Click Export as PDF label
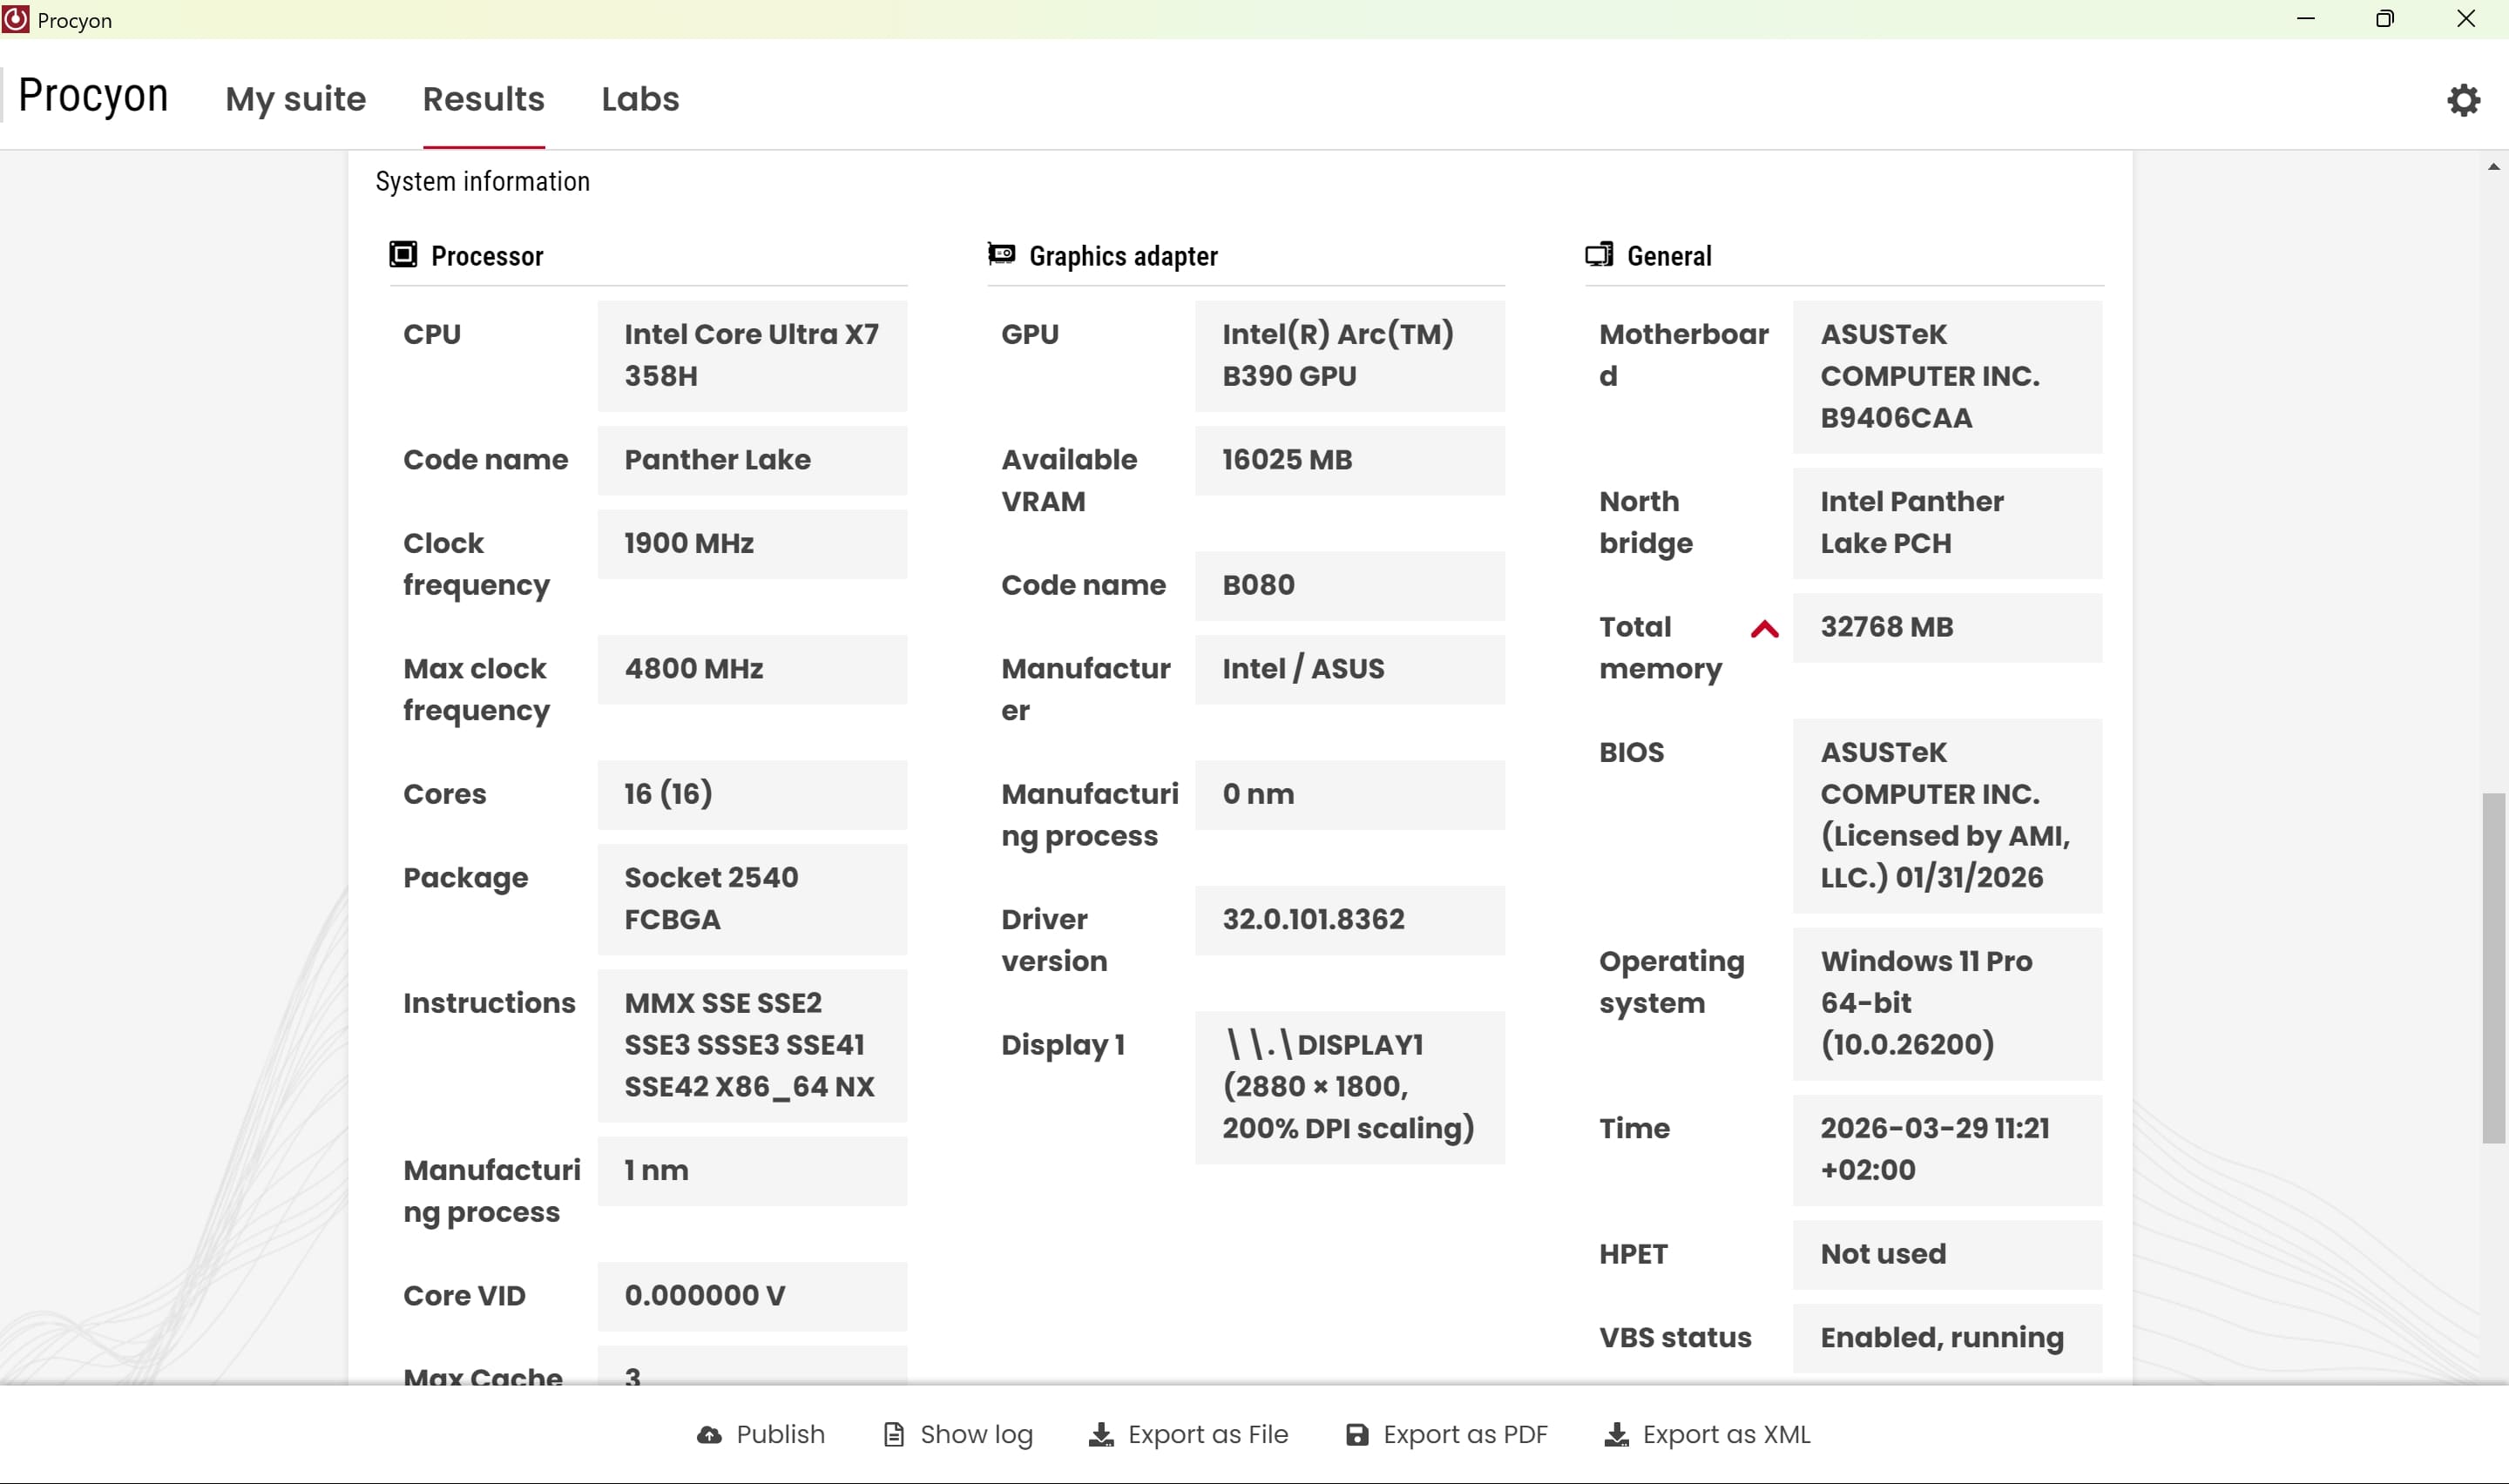Screen dimensions: 2509x1484 (x=1465, y=1435)
